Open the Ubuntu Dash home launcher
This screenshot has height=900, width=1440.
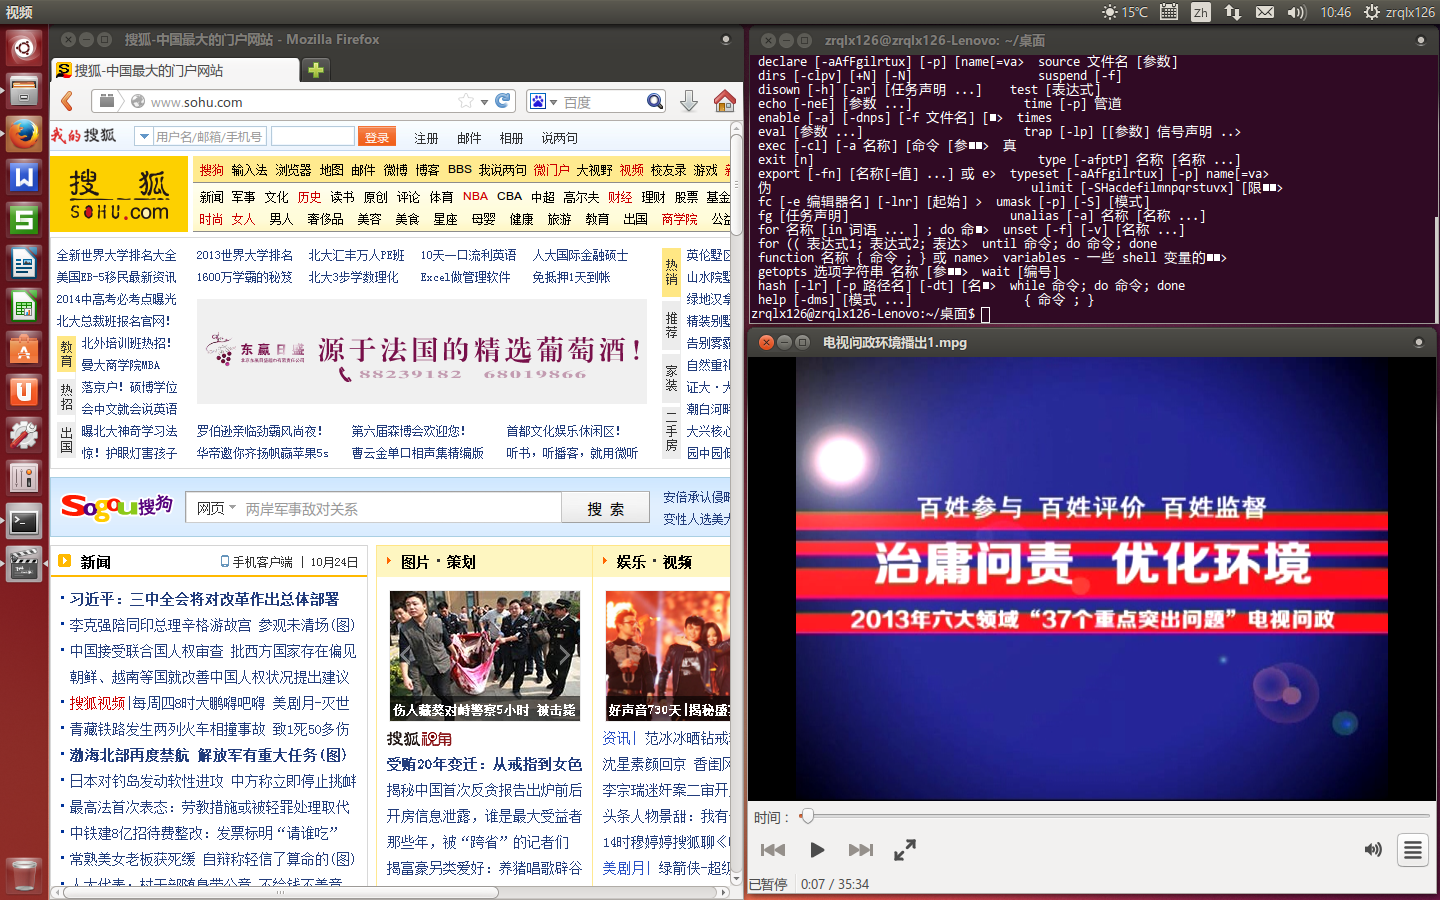(x=24, y=47)
